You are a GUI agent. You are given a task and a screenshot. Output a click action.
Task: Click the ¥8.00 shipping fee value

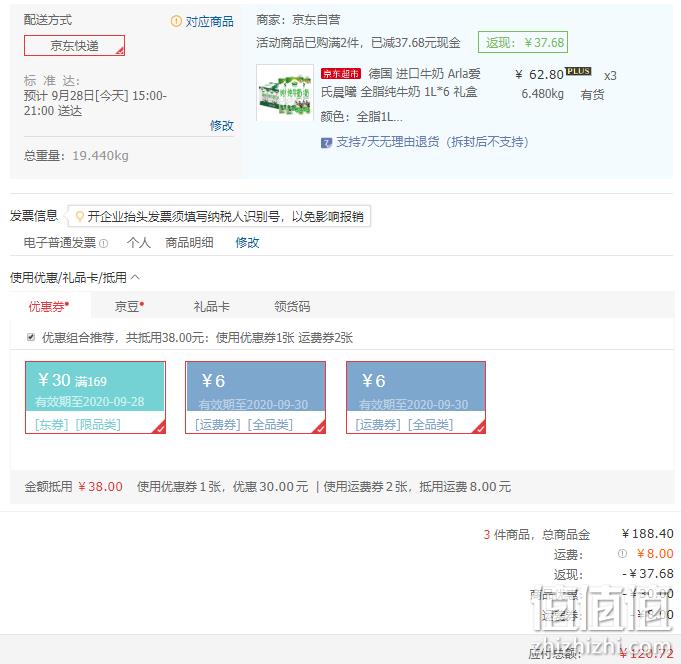click(x=655, y=553)
